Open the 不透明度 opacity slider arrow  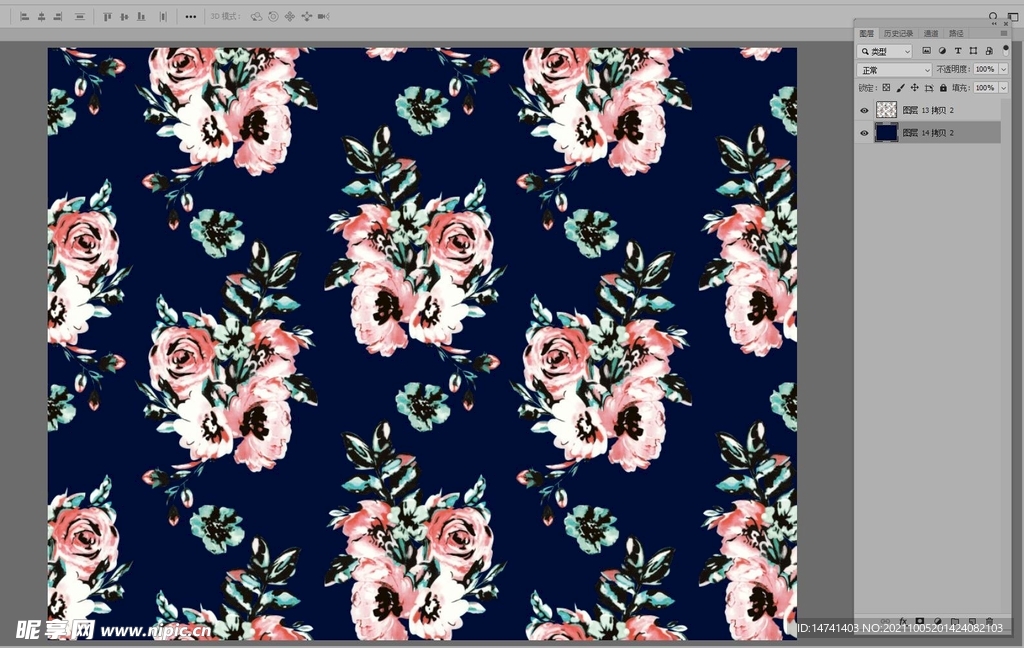[1004, 69]
